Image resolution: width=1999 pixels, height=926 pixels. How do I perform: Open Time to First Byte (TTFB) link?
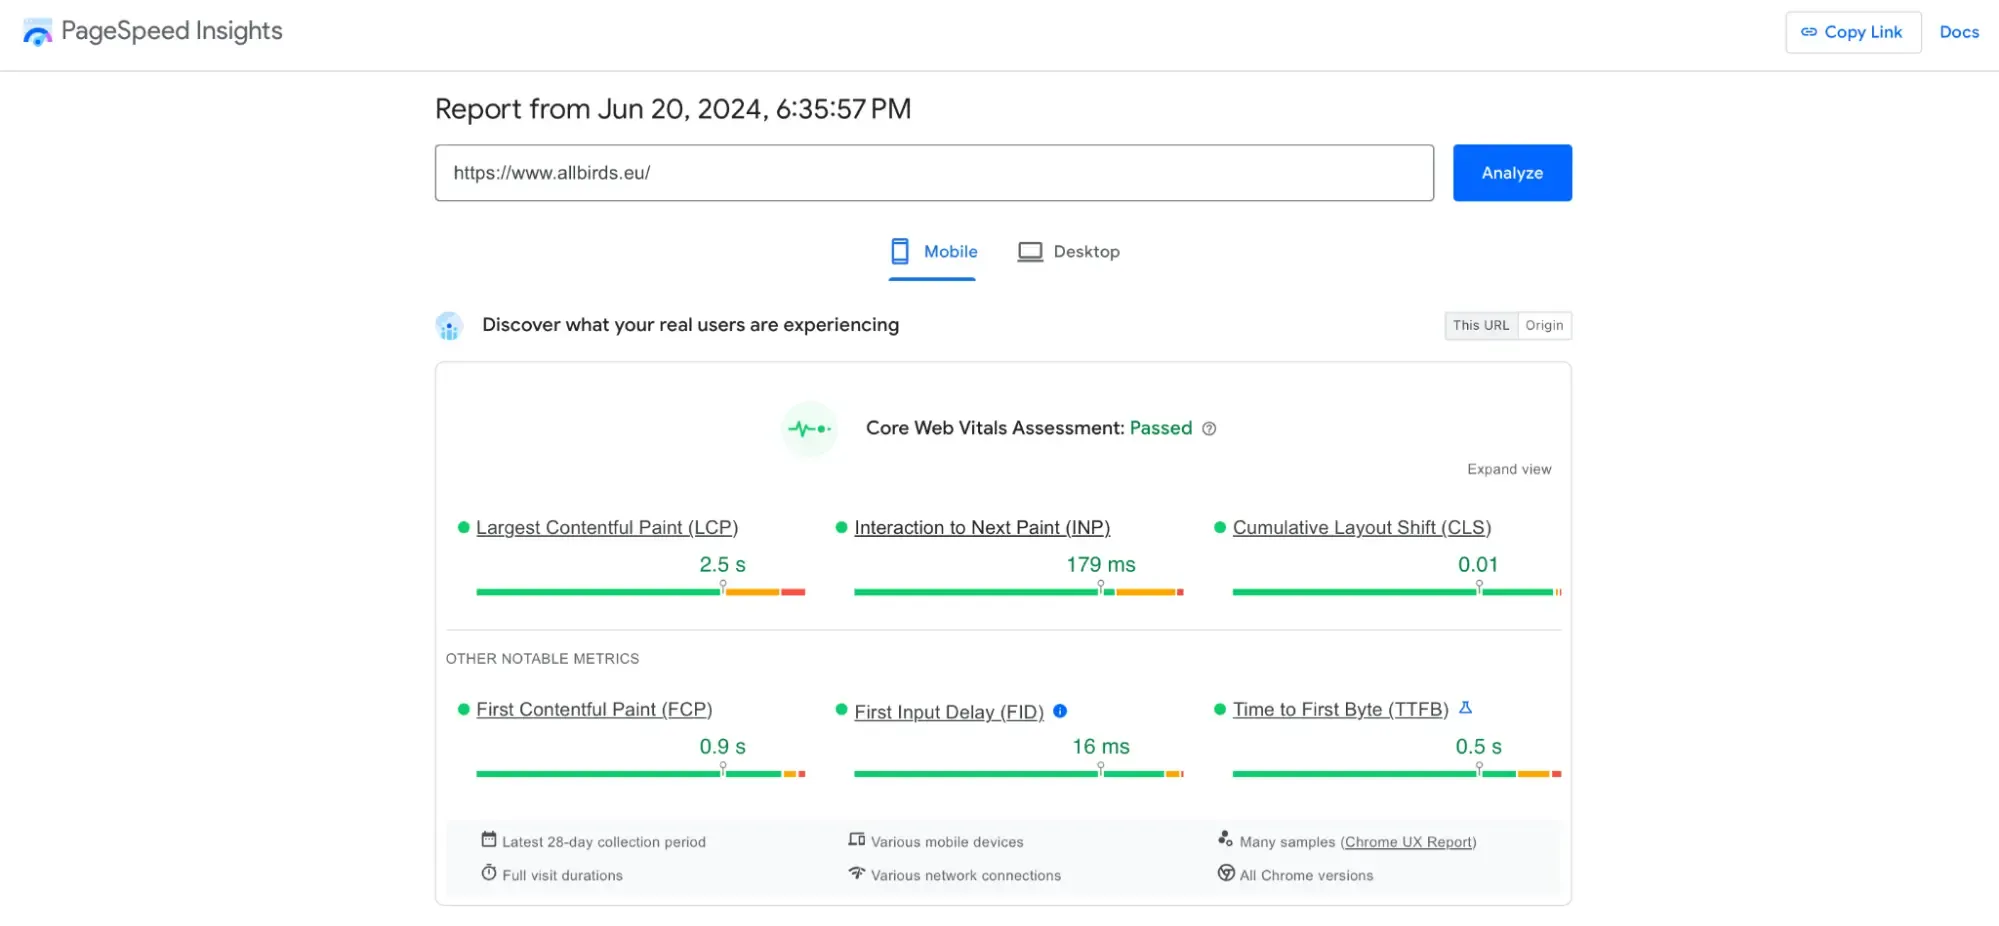click(1341, 709)
